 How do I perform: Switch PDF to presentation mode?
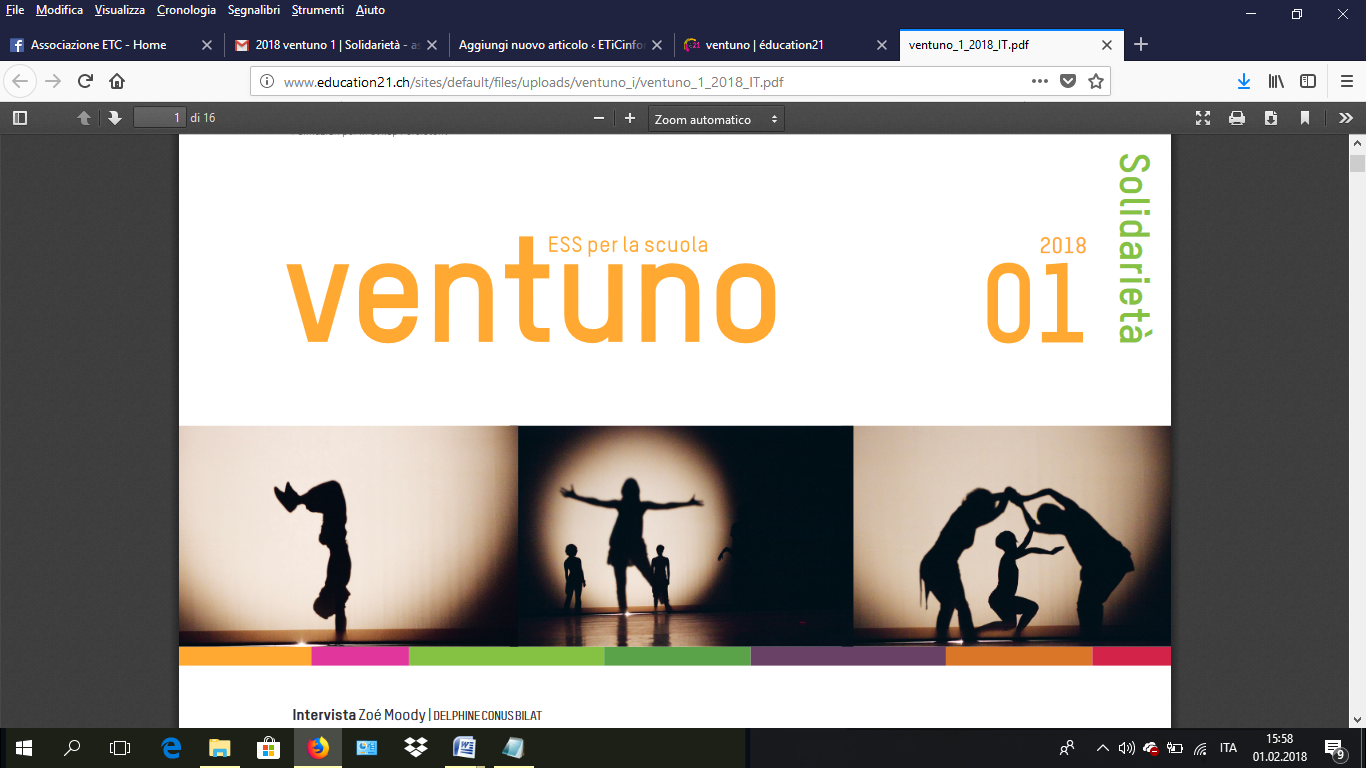(1204, 118)
